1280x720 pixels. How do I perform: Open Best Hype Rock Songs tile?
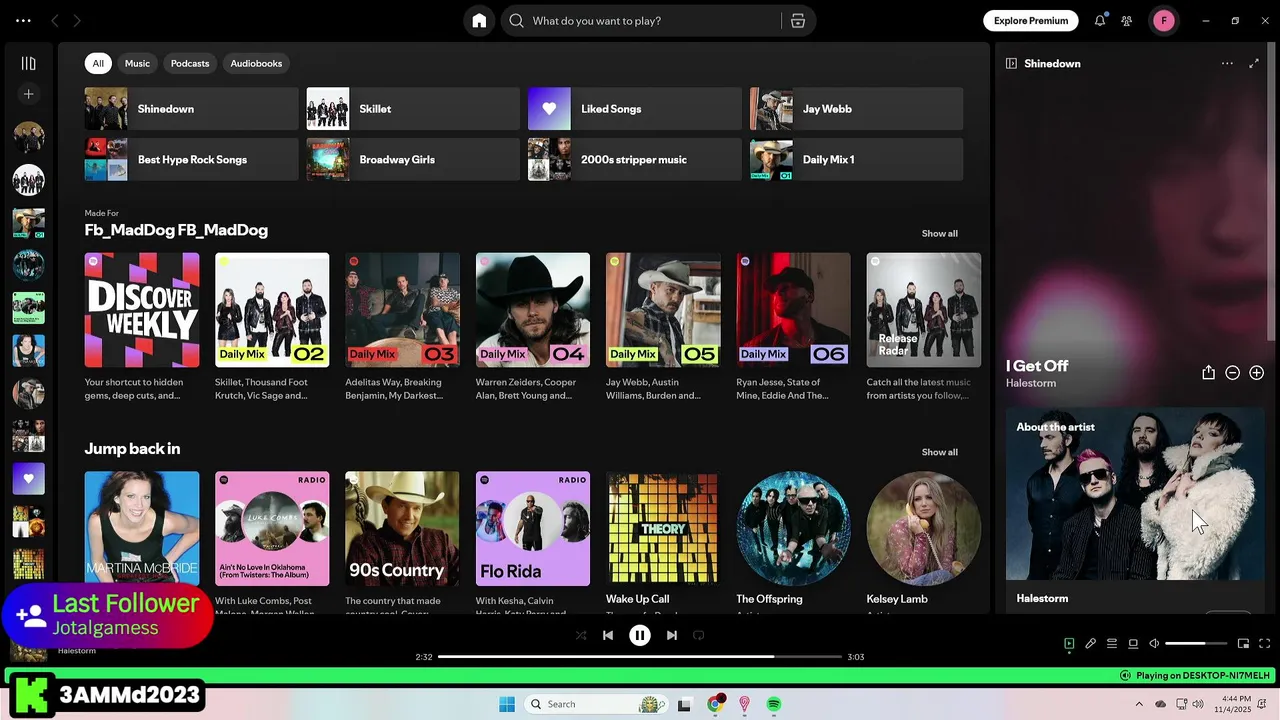click(x=191, y=160)
